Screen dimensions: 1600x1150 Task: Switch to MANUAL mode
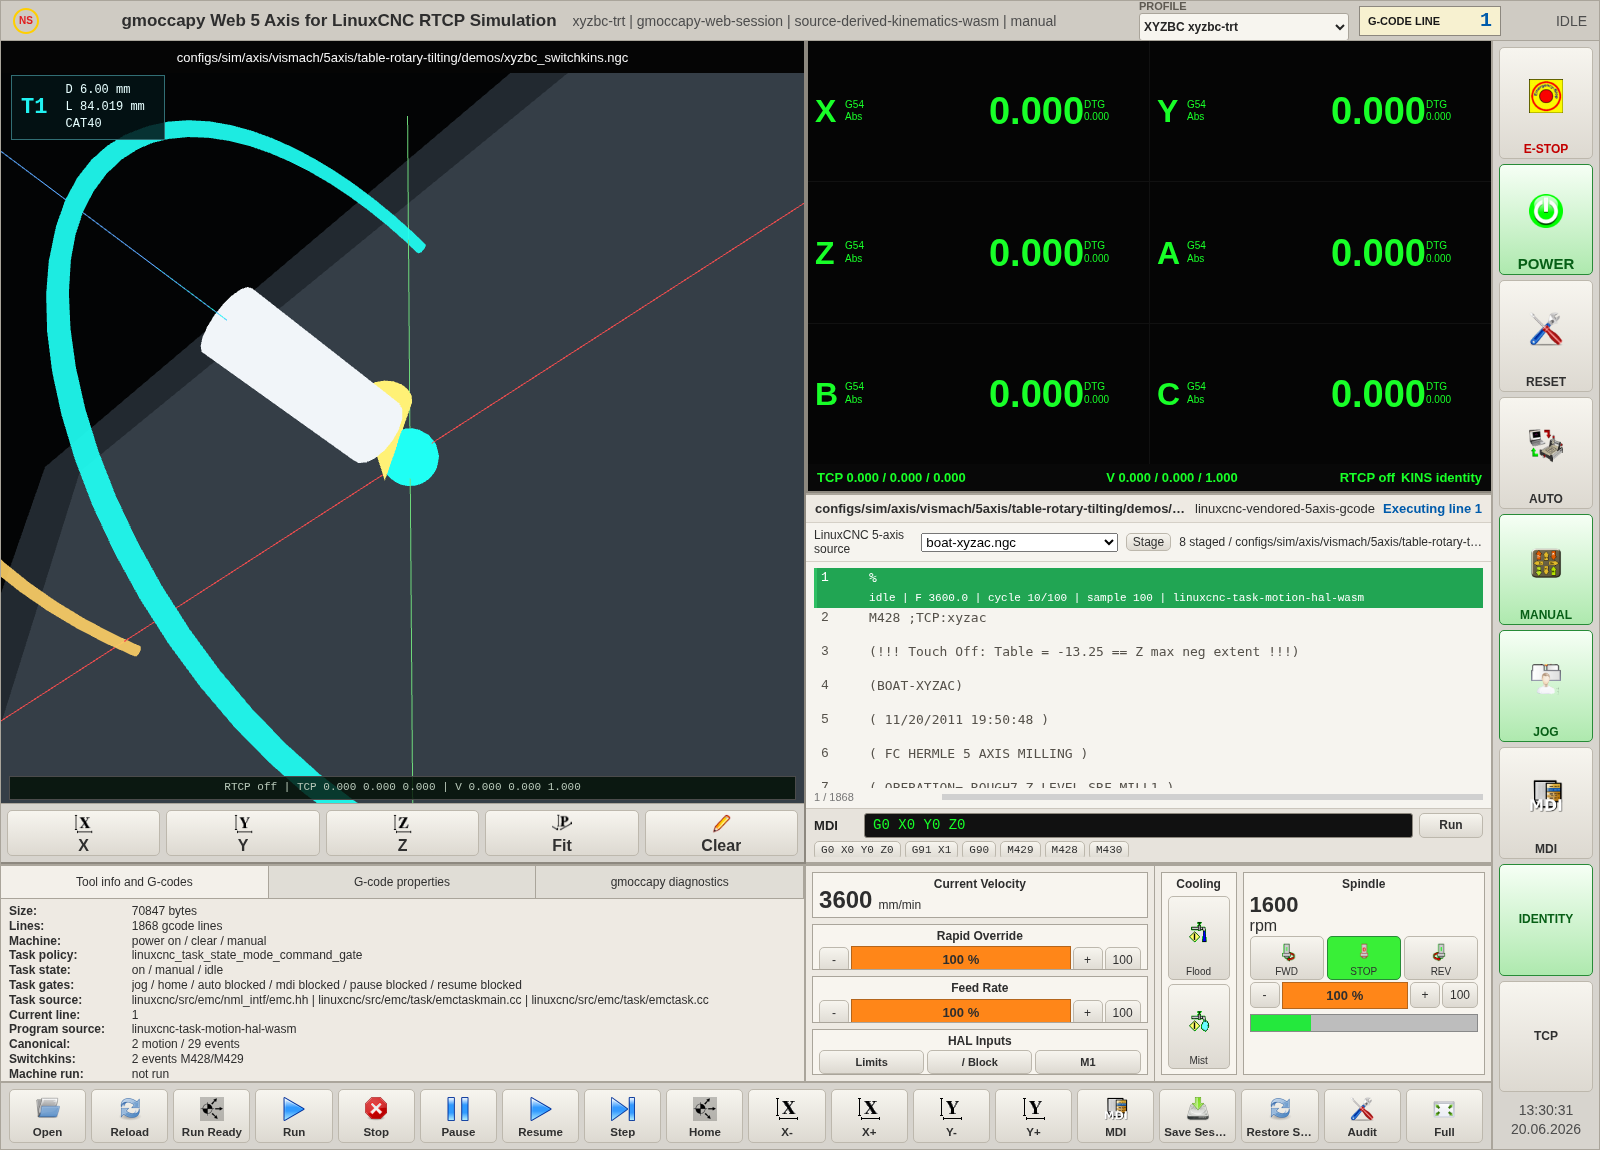[x=1545, y=570]
